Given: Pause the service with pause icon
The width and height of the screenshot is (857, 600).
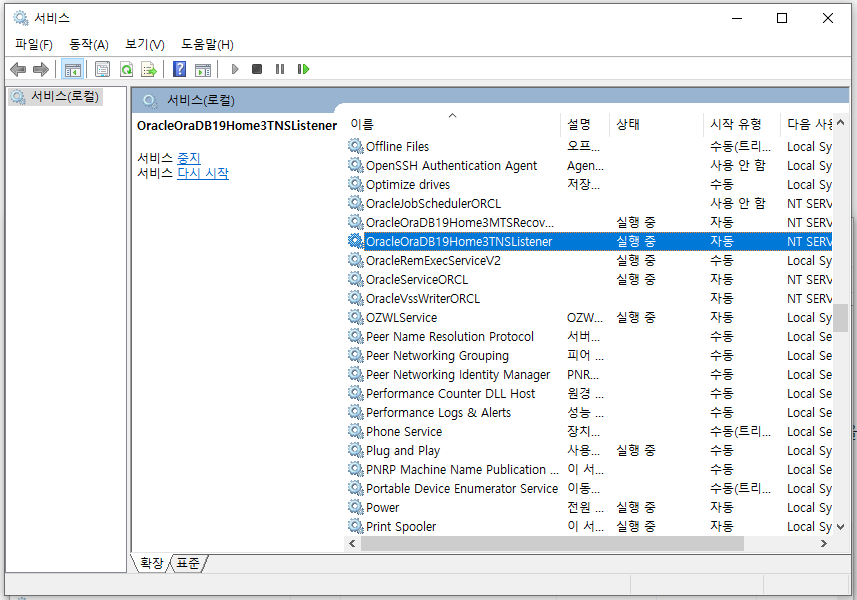Looking at the screenshot, I should [x=280, y=69].
